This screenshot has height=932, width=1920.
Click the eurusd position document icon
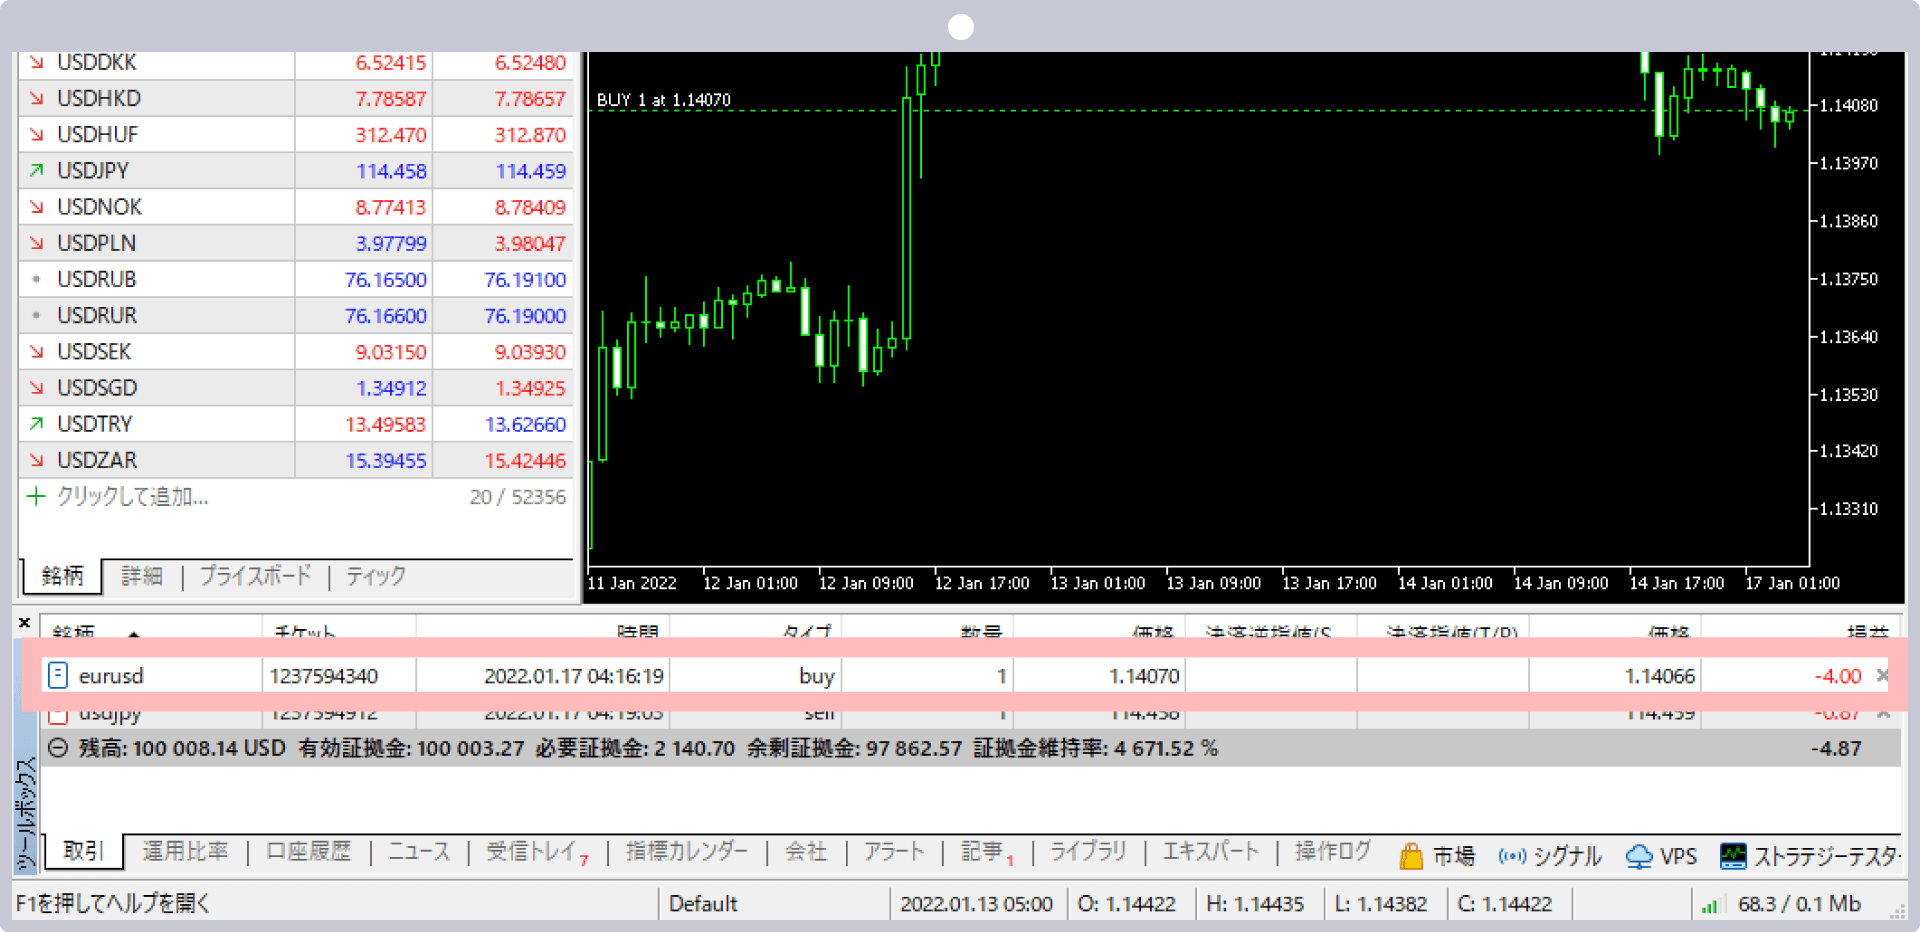coord(58,675)
